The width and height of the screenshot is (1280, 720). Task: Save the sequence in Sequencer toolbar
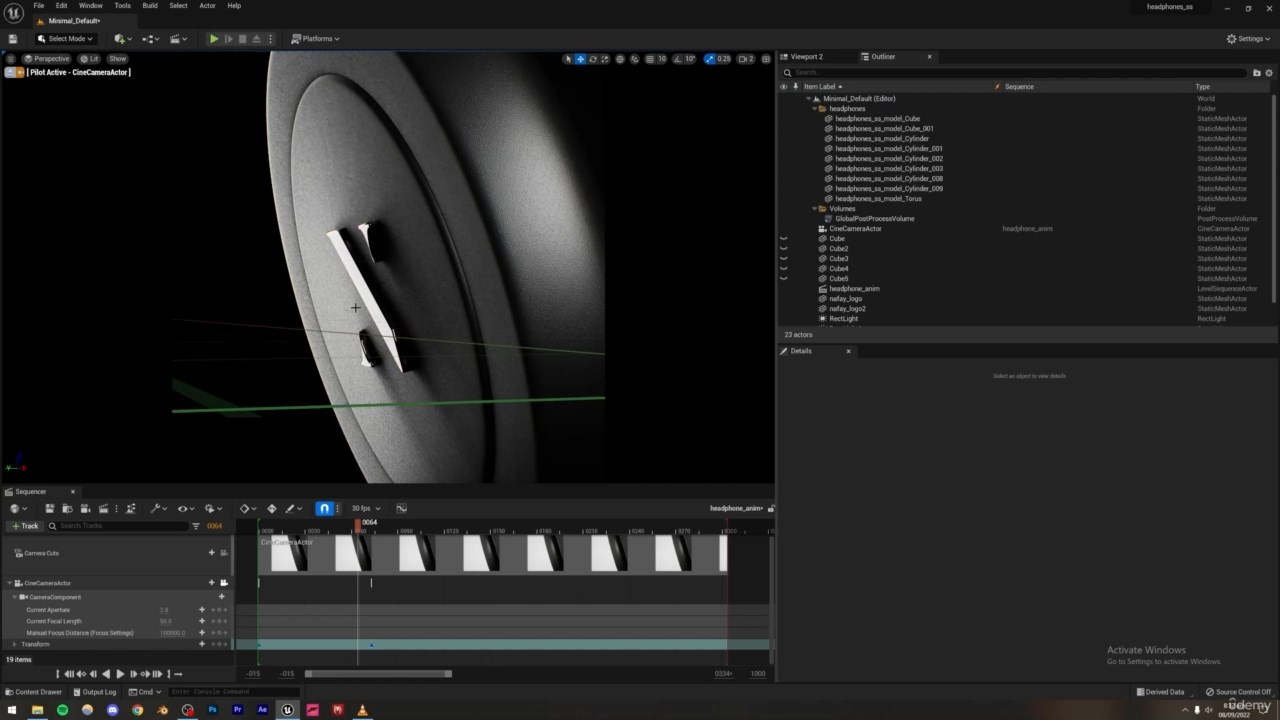click(49, 509)
